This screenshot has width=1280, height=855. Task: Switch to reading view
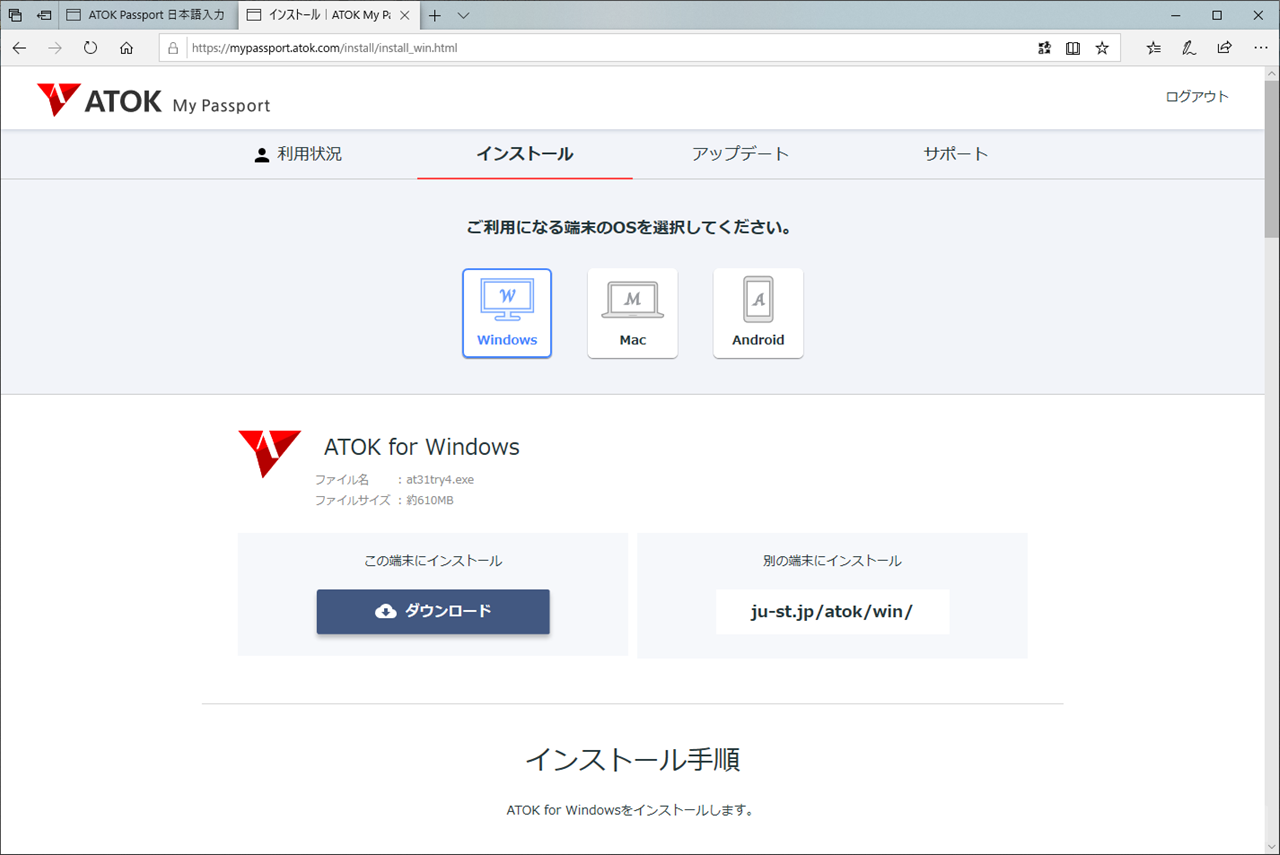(1073, 48)
